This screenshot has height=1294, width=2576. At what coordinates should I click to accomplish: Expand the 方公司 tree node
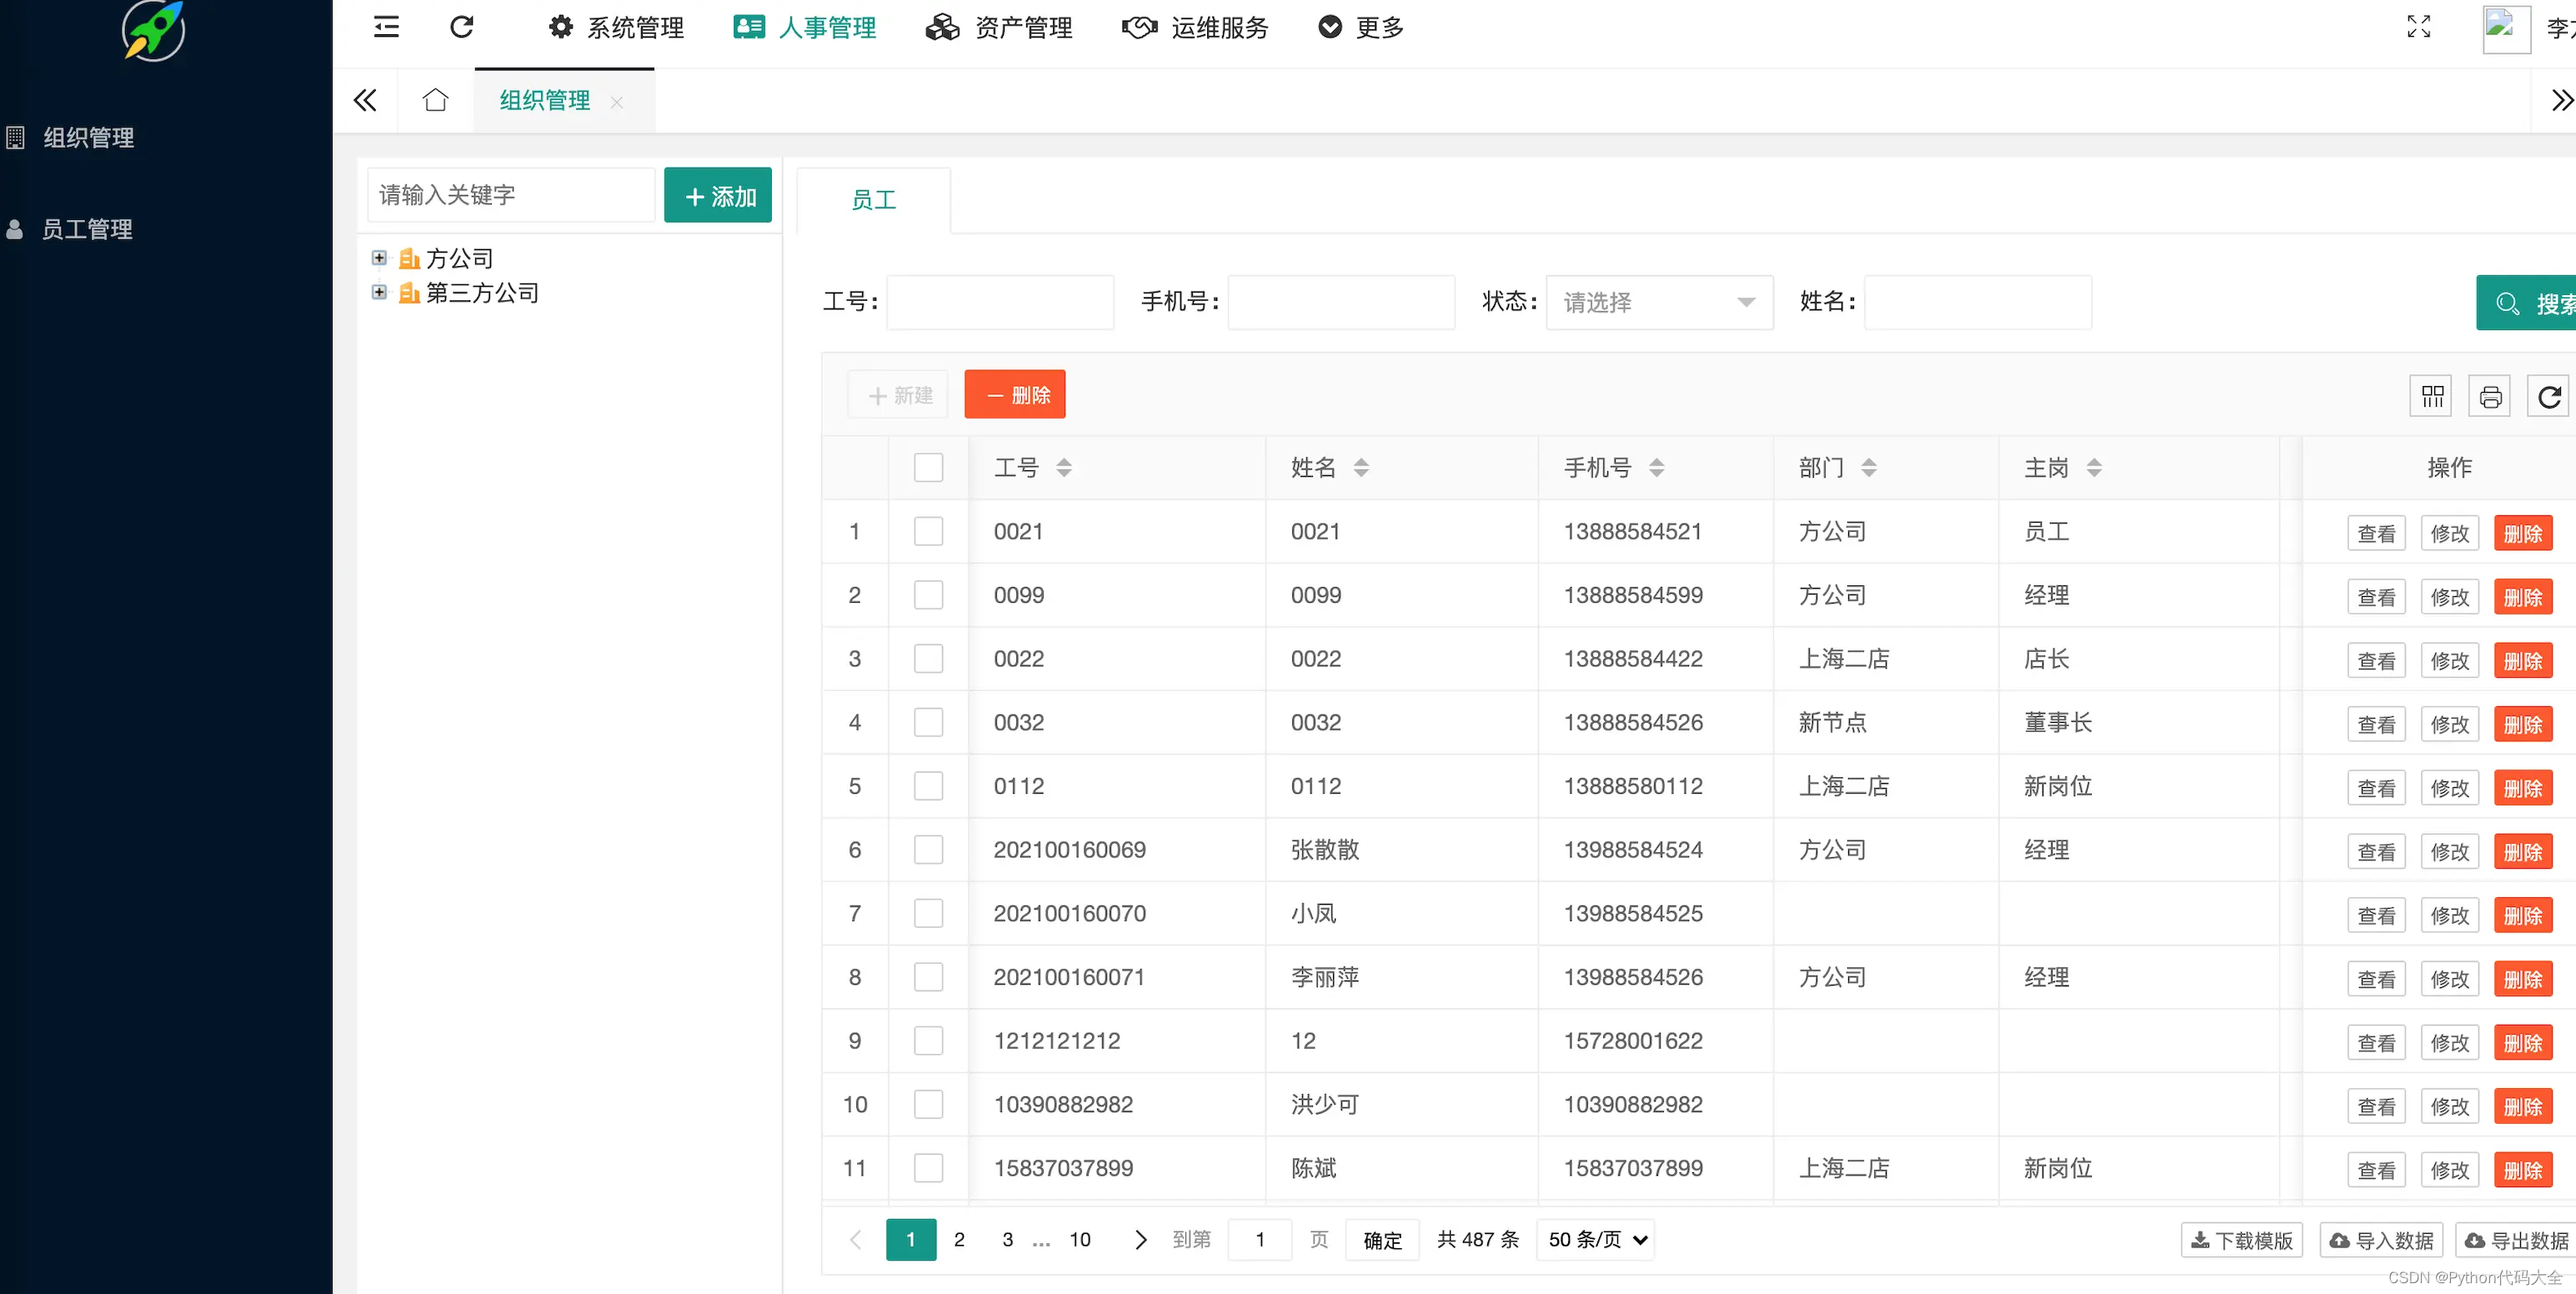click(379, 258)
